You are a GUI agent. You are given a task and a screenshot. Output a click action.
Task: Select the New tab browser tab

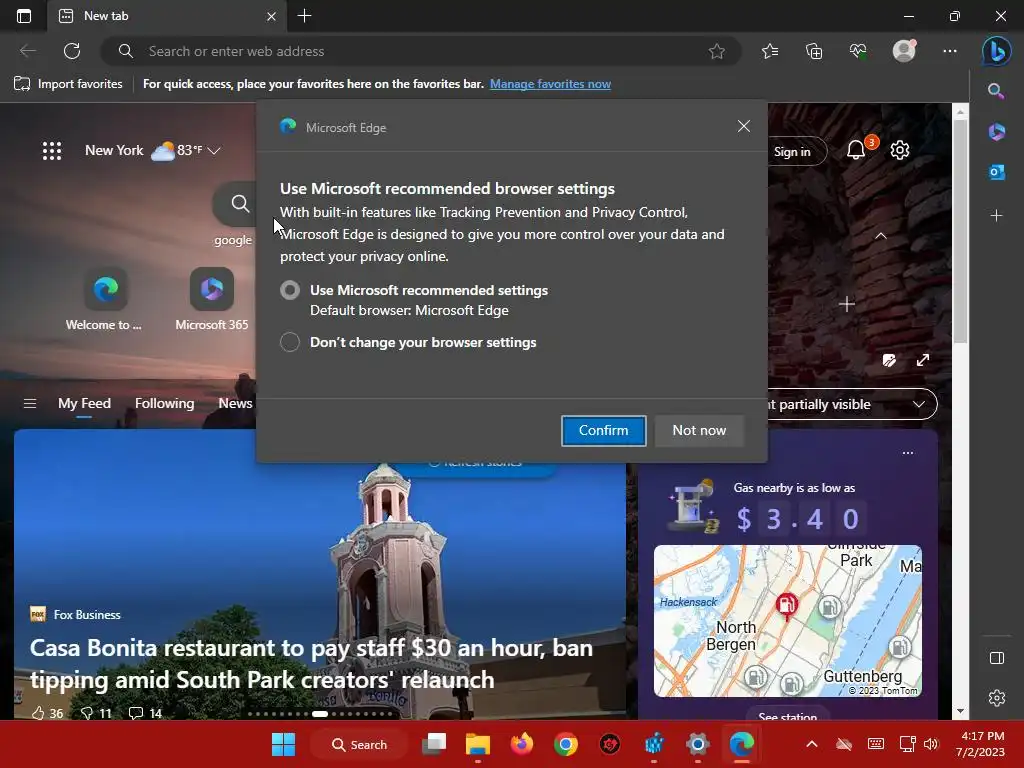tap(167, 16)
